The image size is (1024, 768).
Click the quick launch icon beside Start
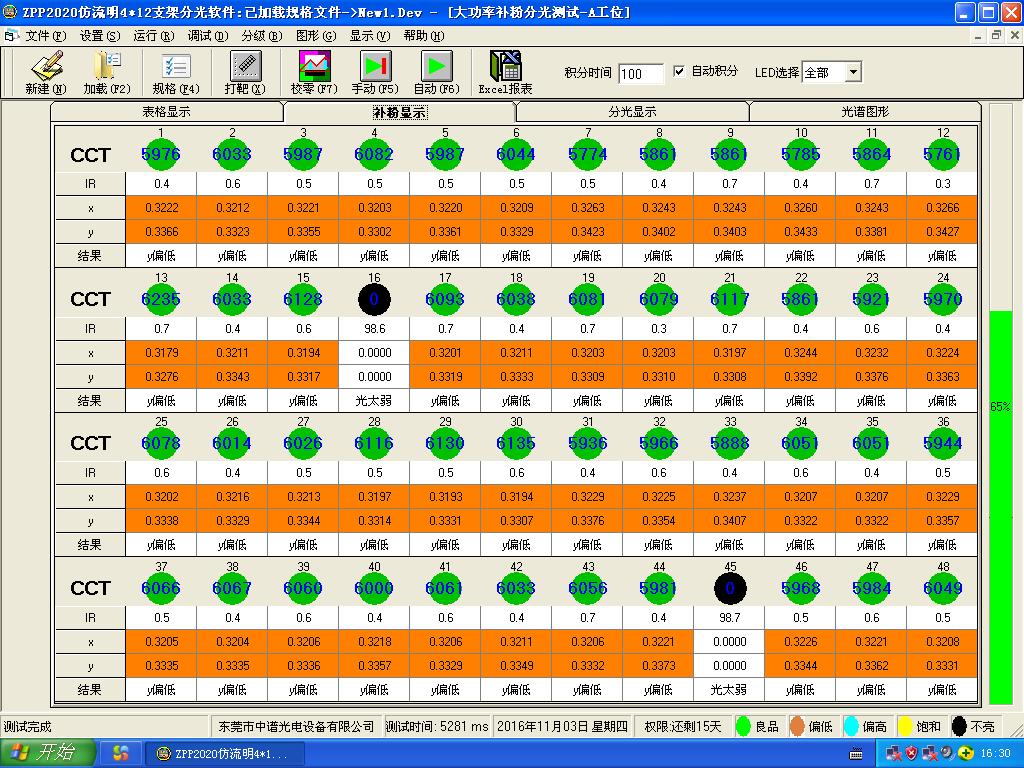pyautogui.click(x=121, y=754)
